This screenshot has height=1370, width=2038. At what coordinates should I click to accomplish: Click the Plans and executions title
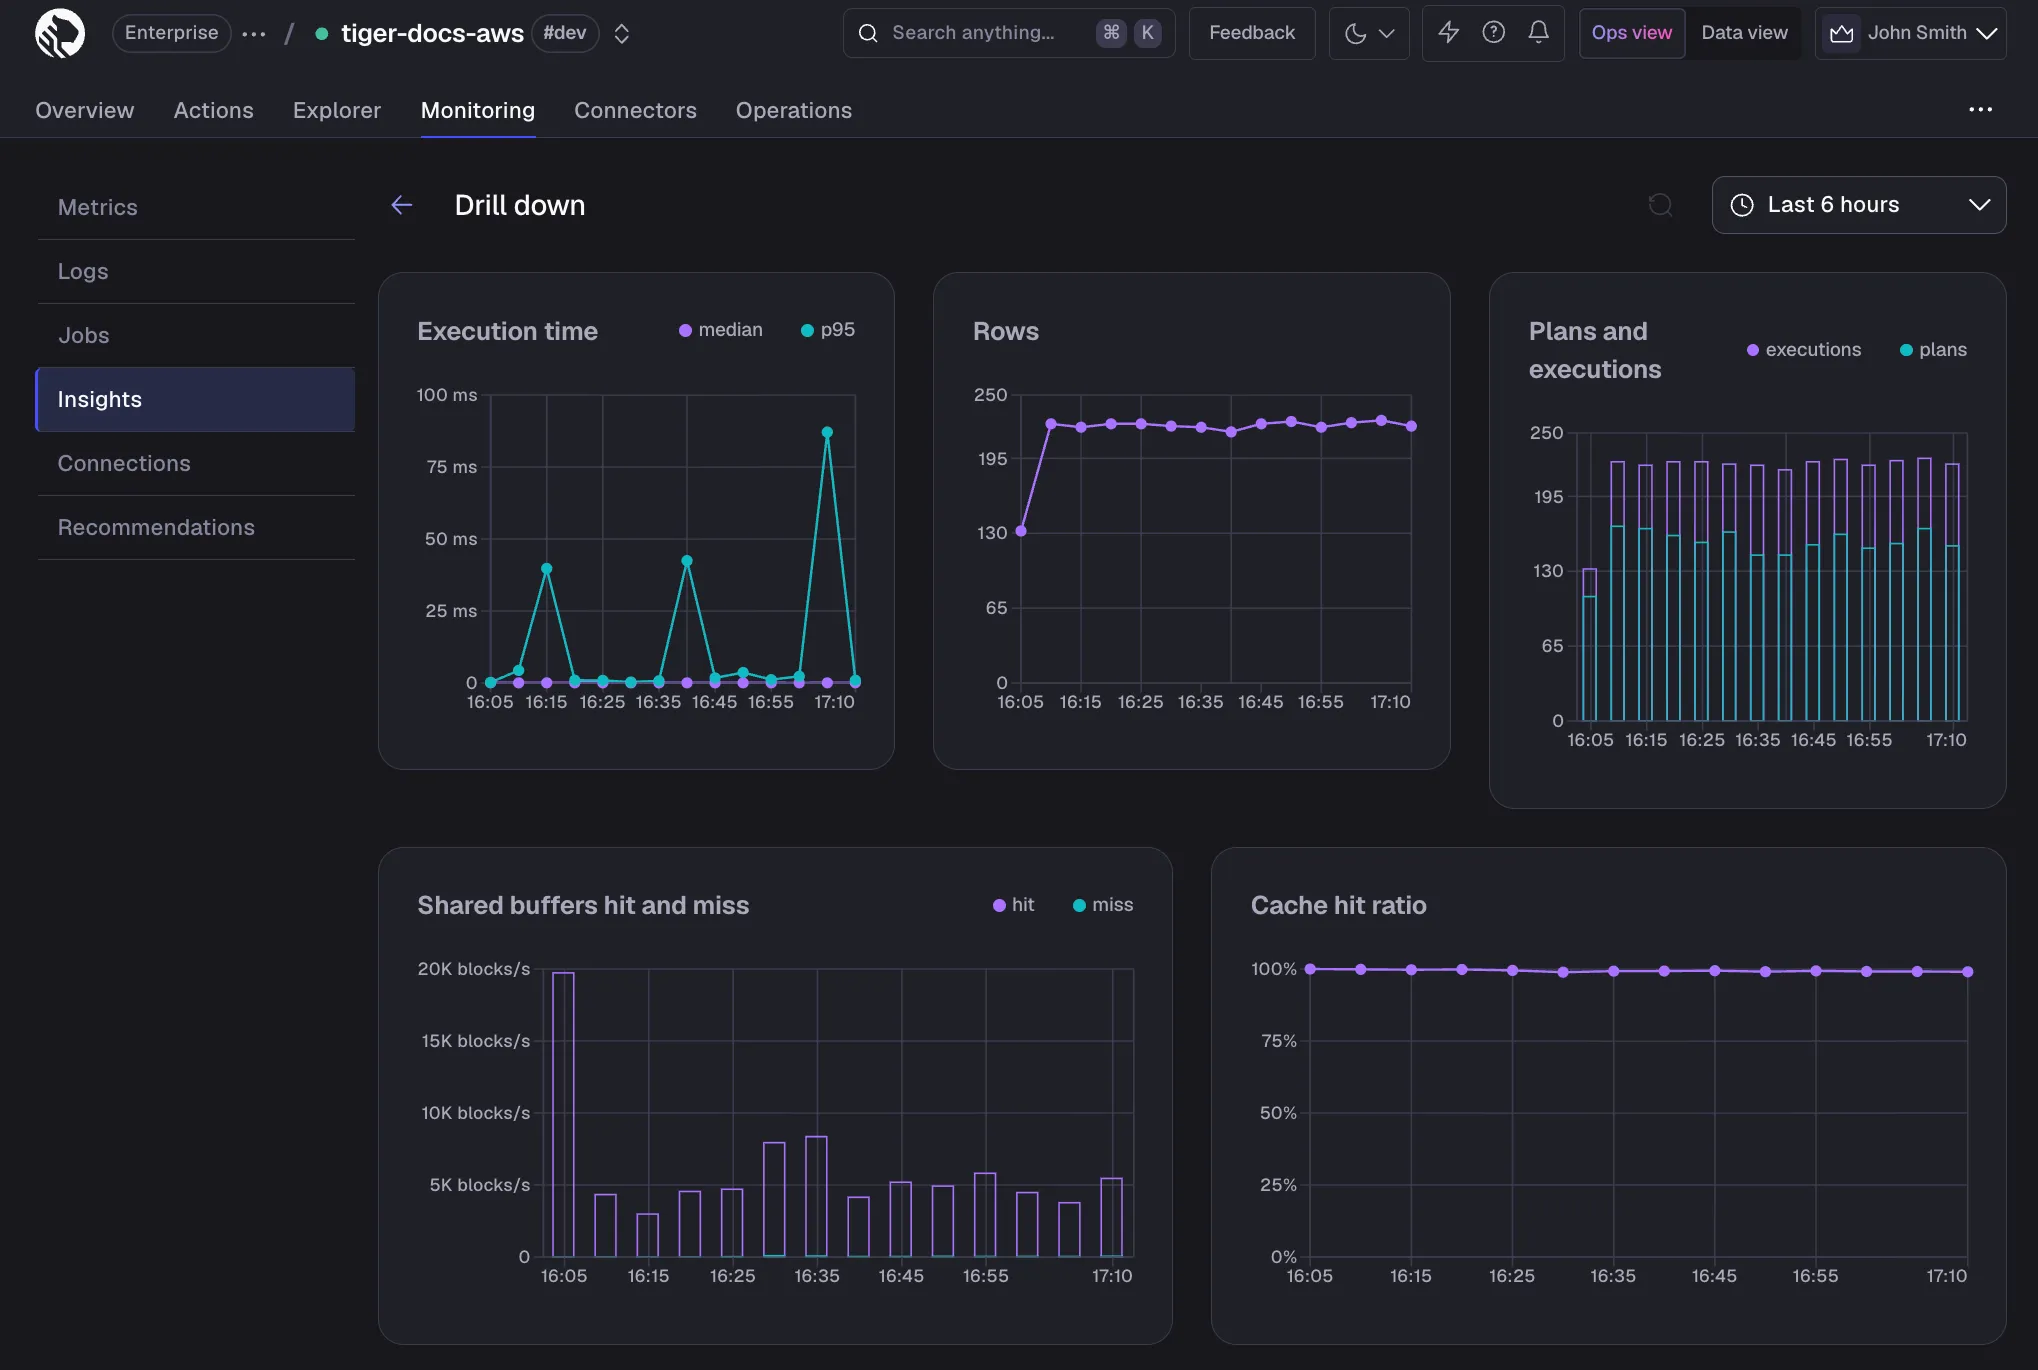1594,350
